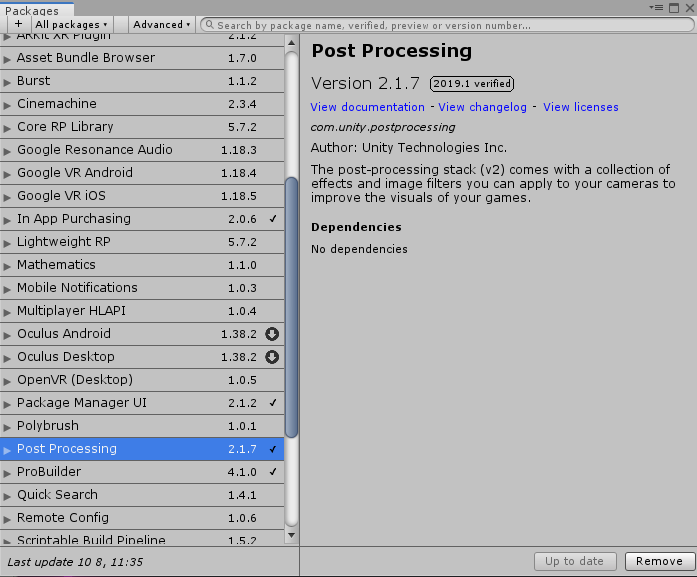Click Package Manager UI installed checkmark
Image resolution: width=697 pixels, height=577 pixels.
tap(273, 403)
